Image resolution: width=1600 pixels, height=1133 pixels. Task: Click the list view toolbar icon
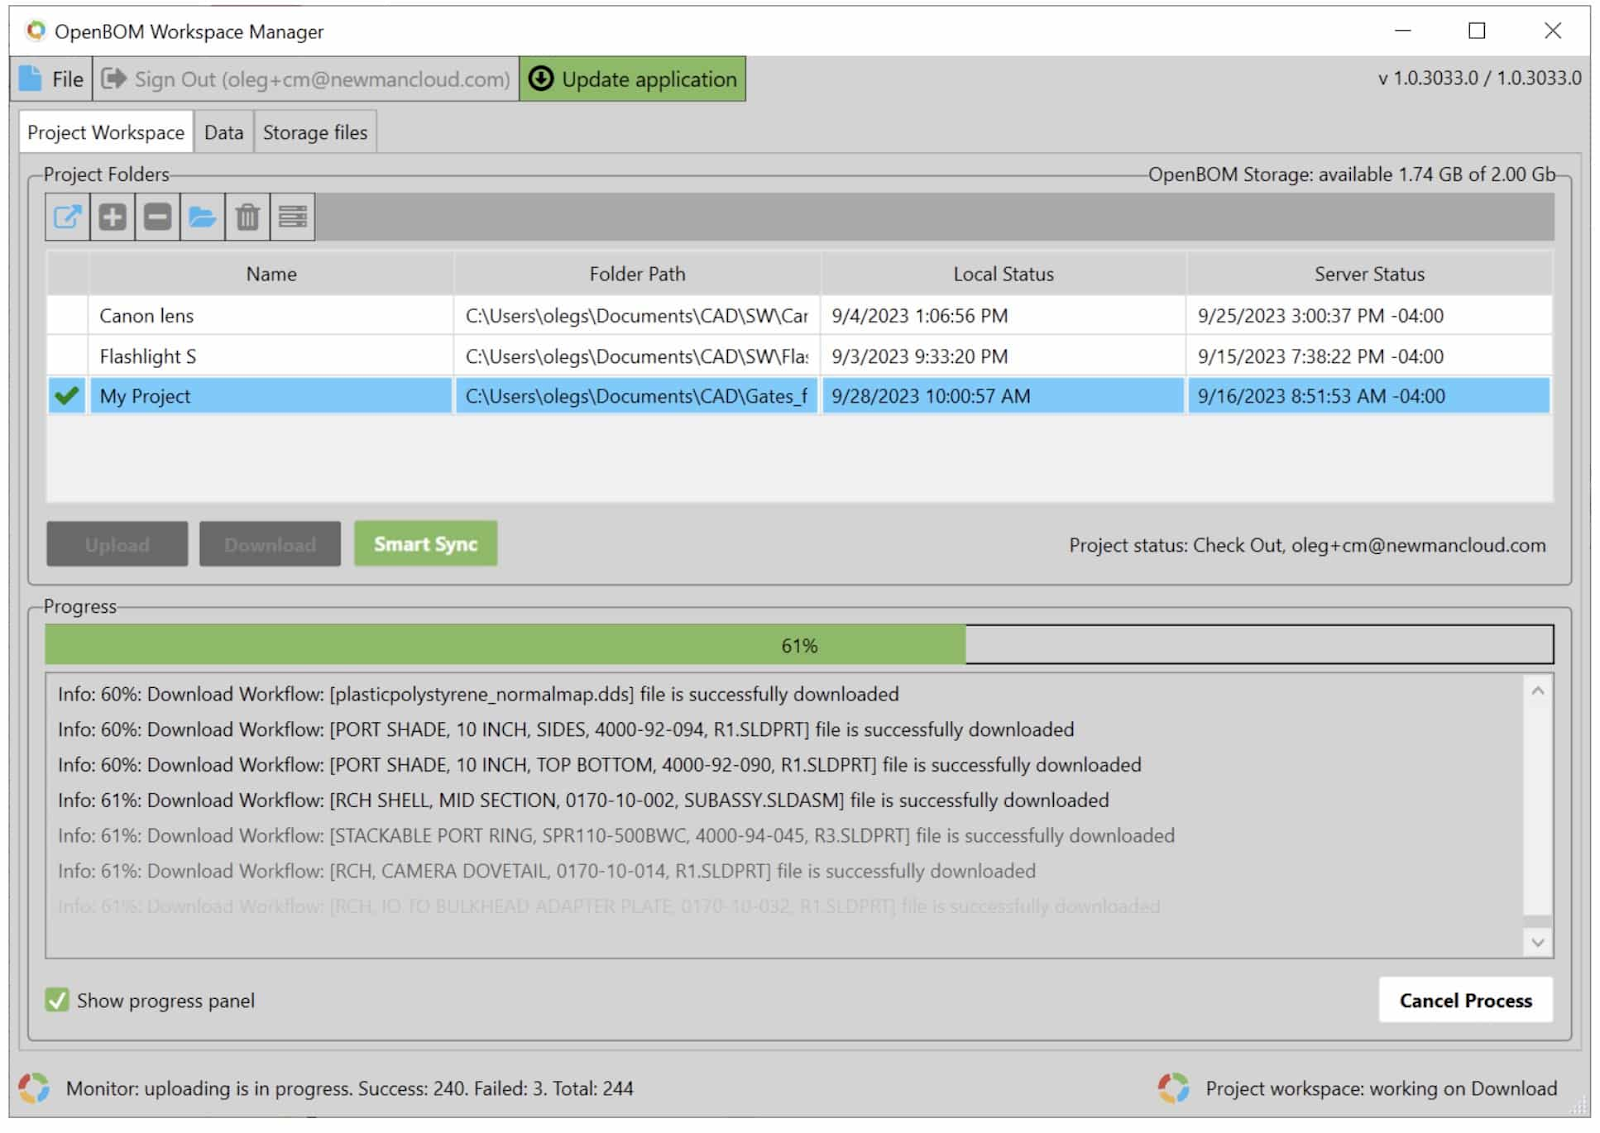(x=292, y=217)
